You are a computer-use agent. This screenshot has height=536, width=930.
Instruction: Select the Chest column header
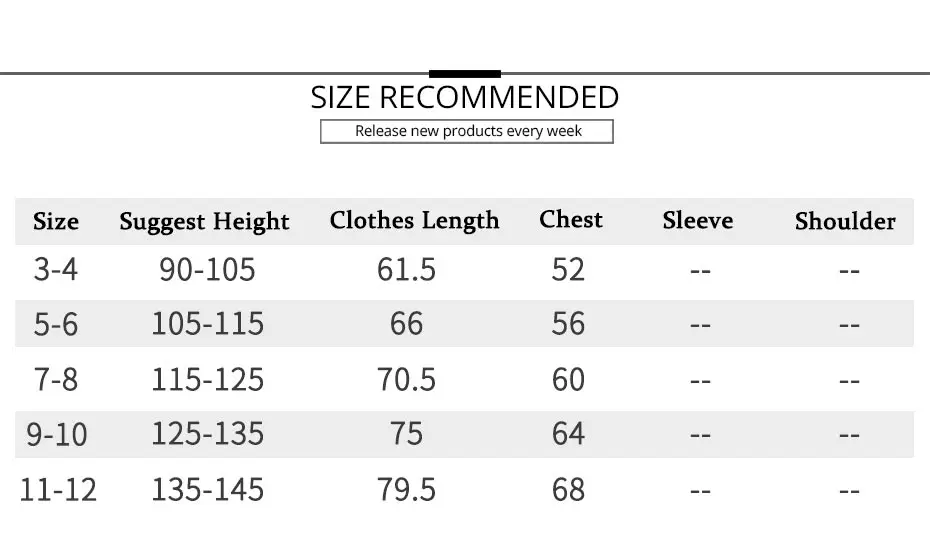(571, 219)
